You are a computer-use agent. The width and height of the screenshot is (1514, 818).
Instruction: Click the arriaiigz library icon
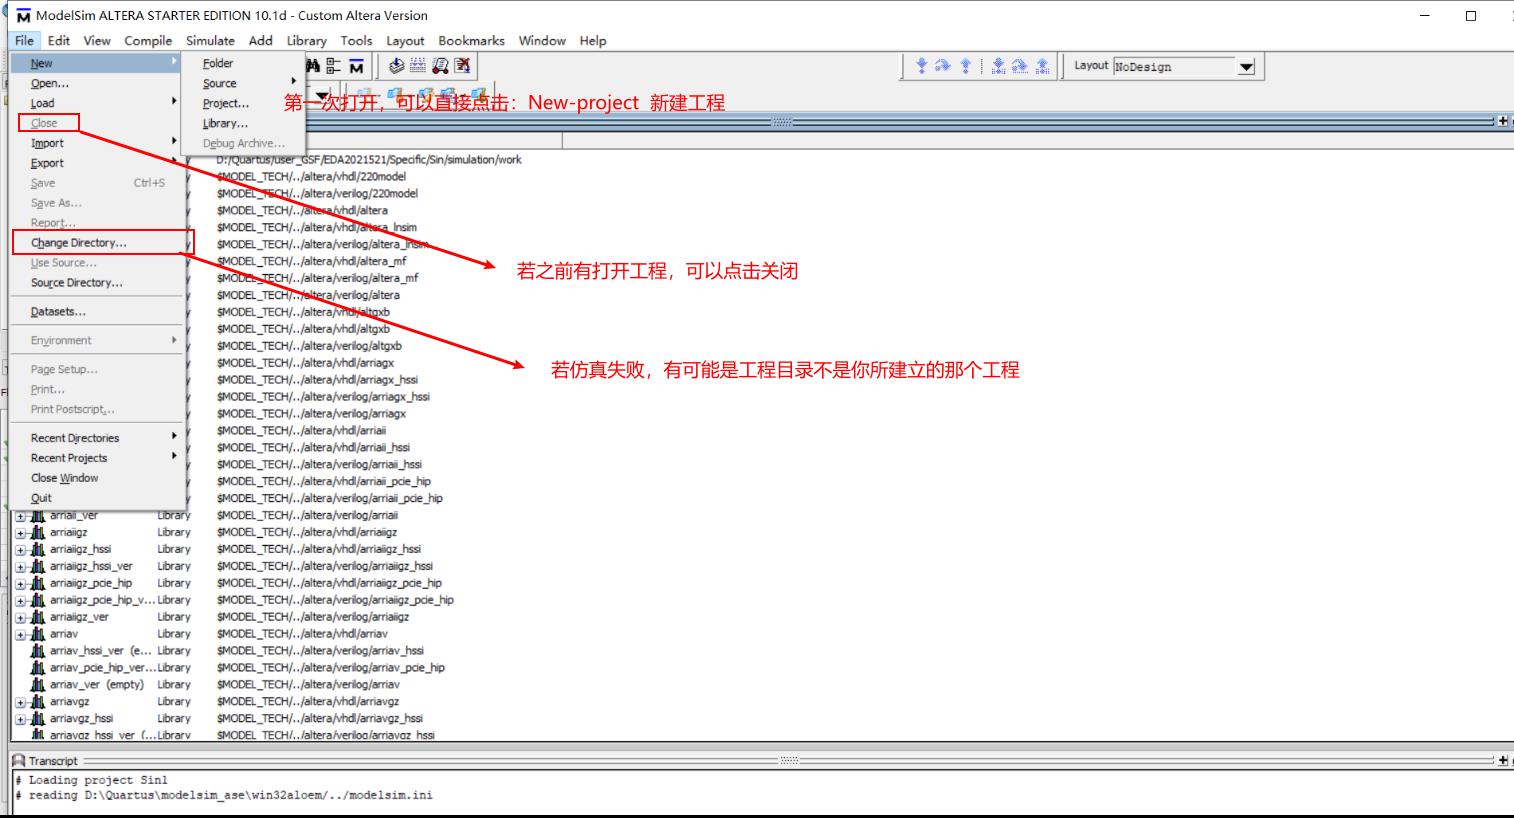coord(38,532)
